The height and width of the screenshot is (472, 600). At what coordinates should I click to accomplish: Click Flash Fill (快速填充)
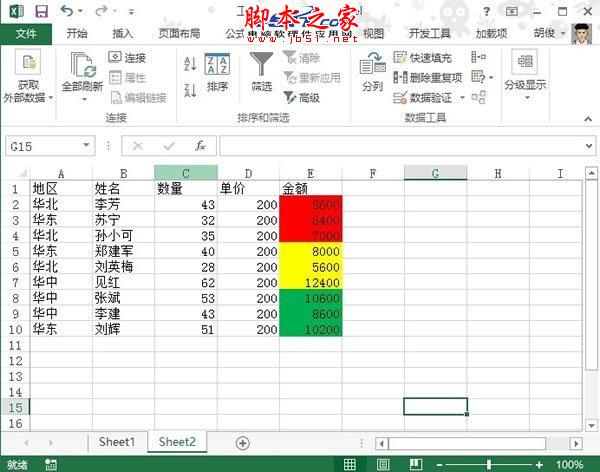(x=422, y=58)
